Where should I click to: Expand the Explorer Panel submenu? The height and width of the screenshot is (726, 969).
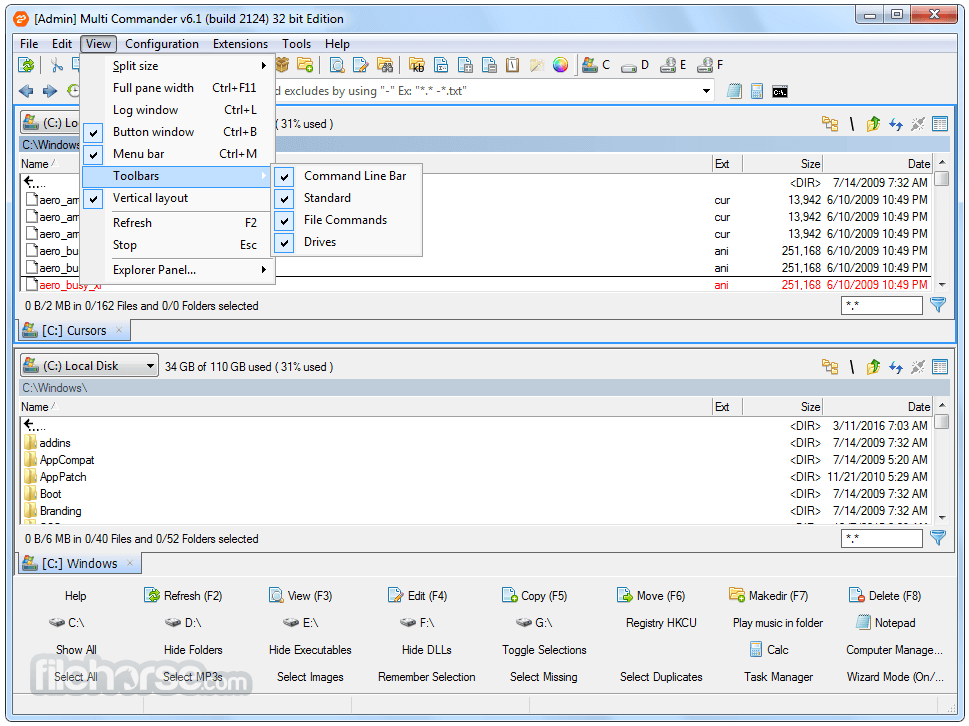pyautogui.click(x=178, y=270)
